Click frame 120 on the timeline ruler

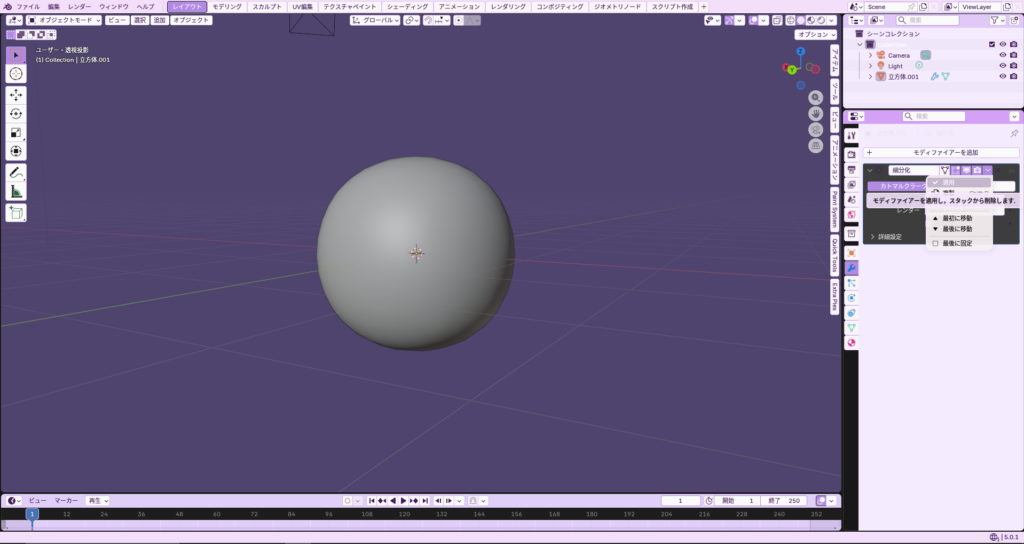click(404, 514)
